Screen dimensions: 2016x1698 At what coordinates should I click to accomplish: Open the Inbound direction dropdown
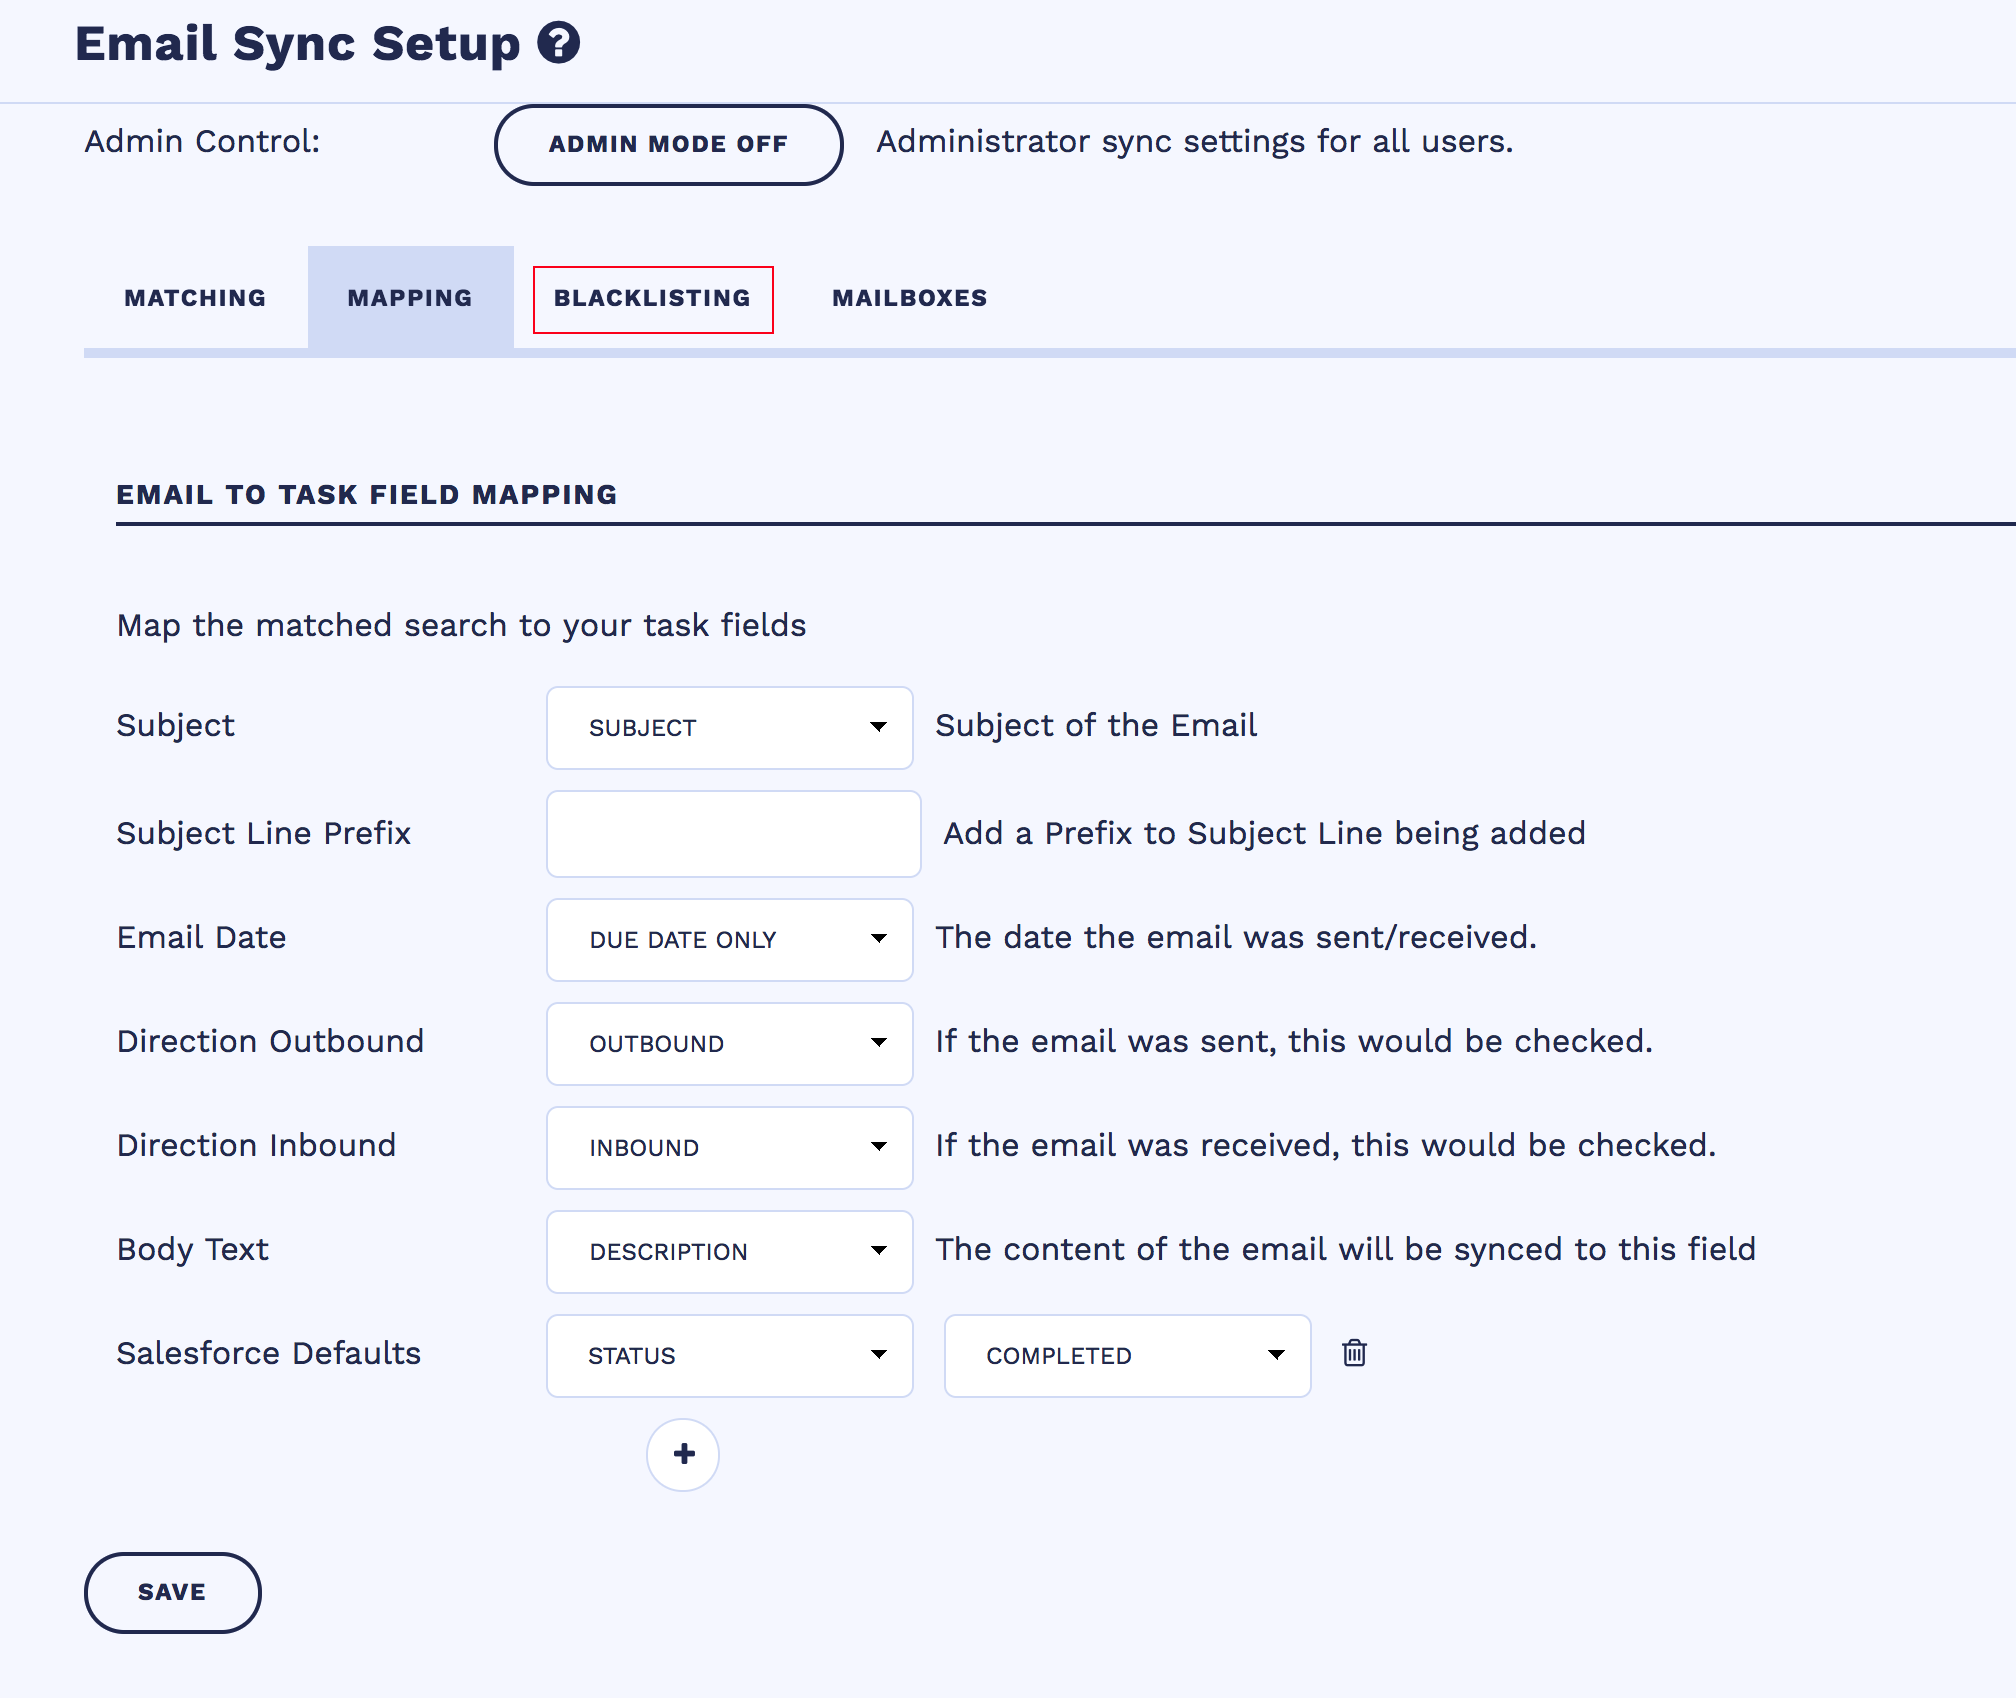[x=729, y=1148]
